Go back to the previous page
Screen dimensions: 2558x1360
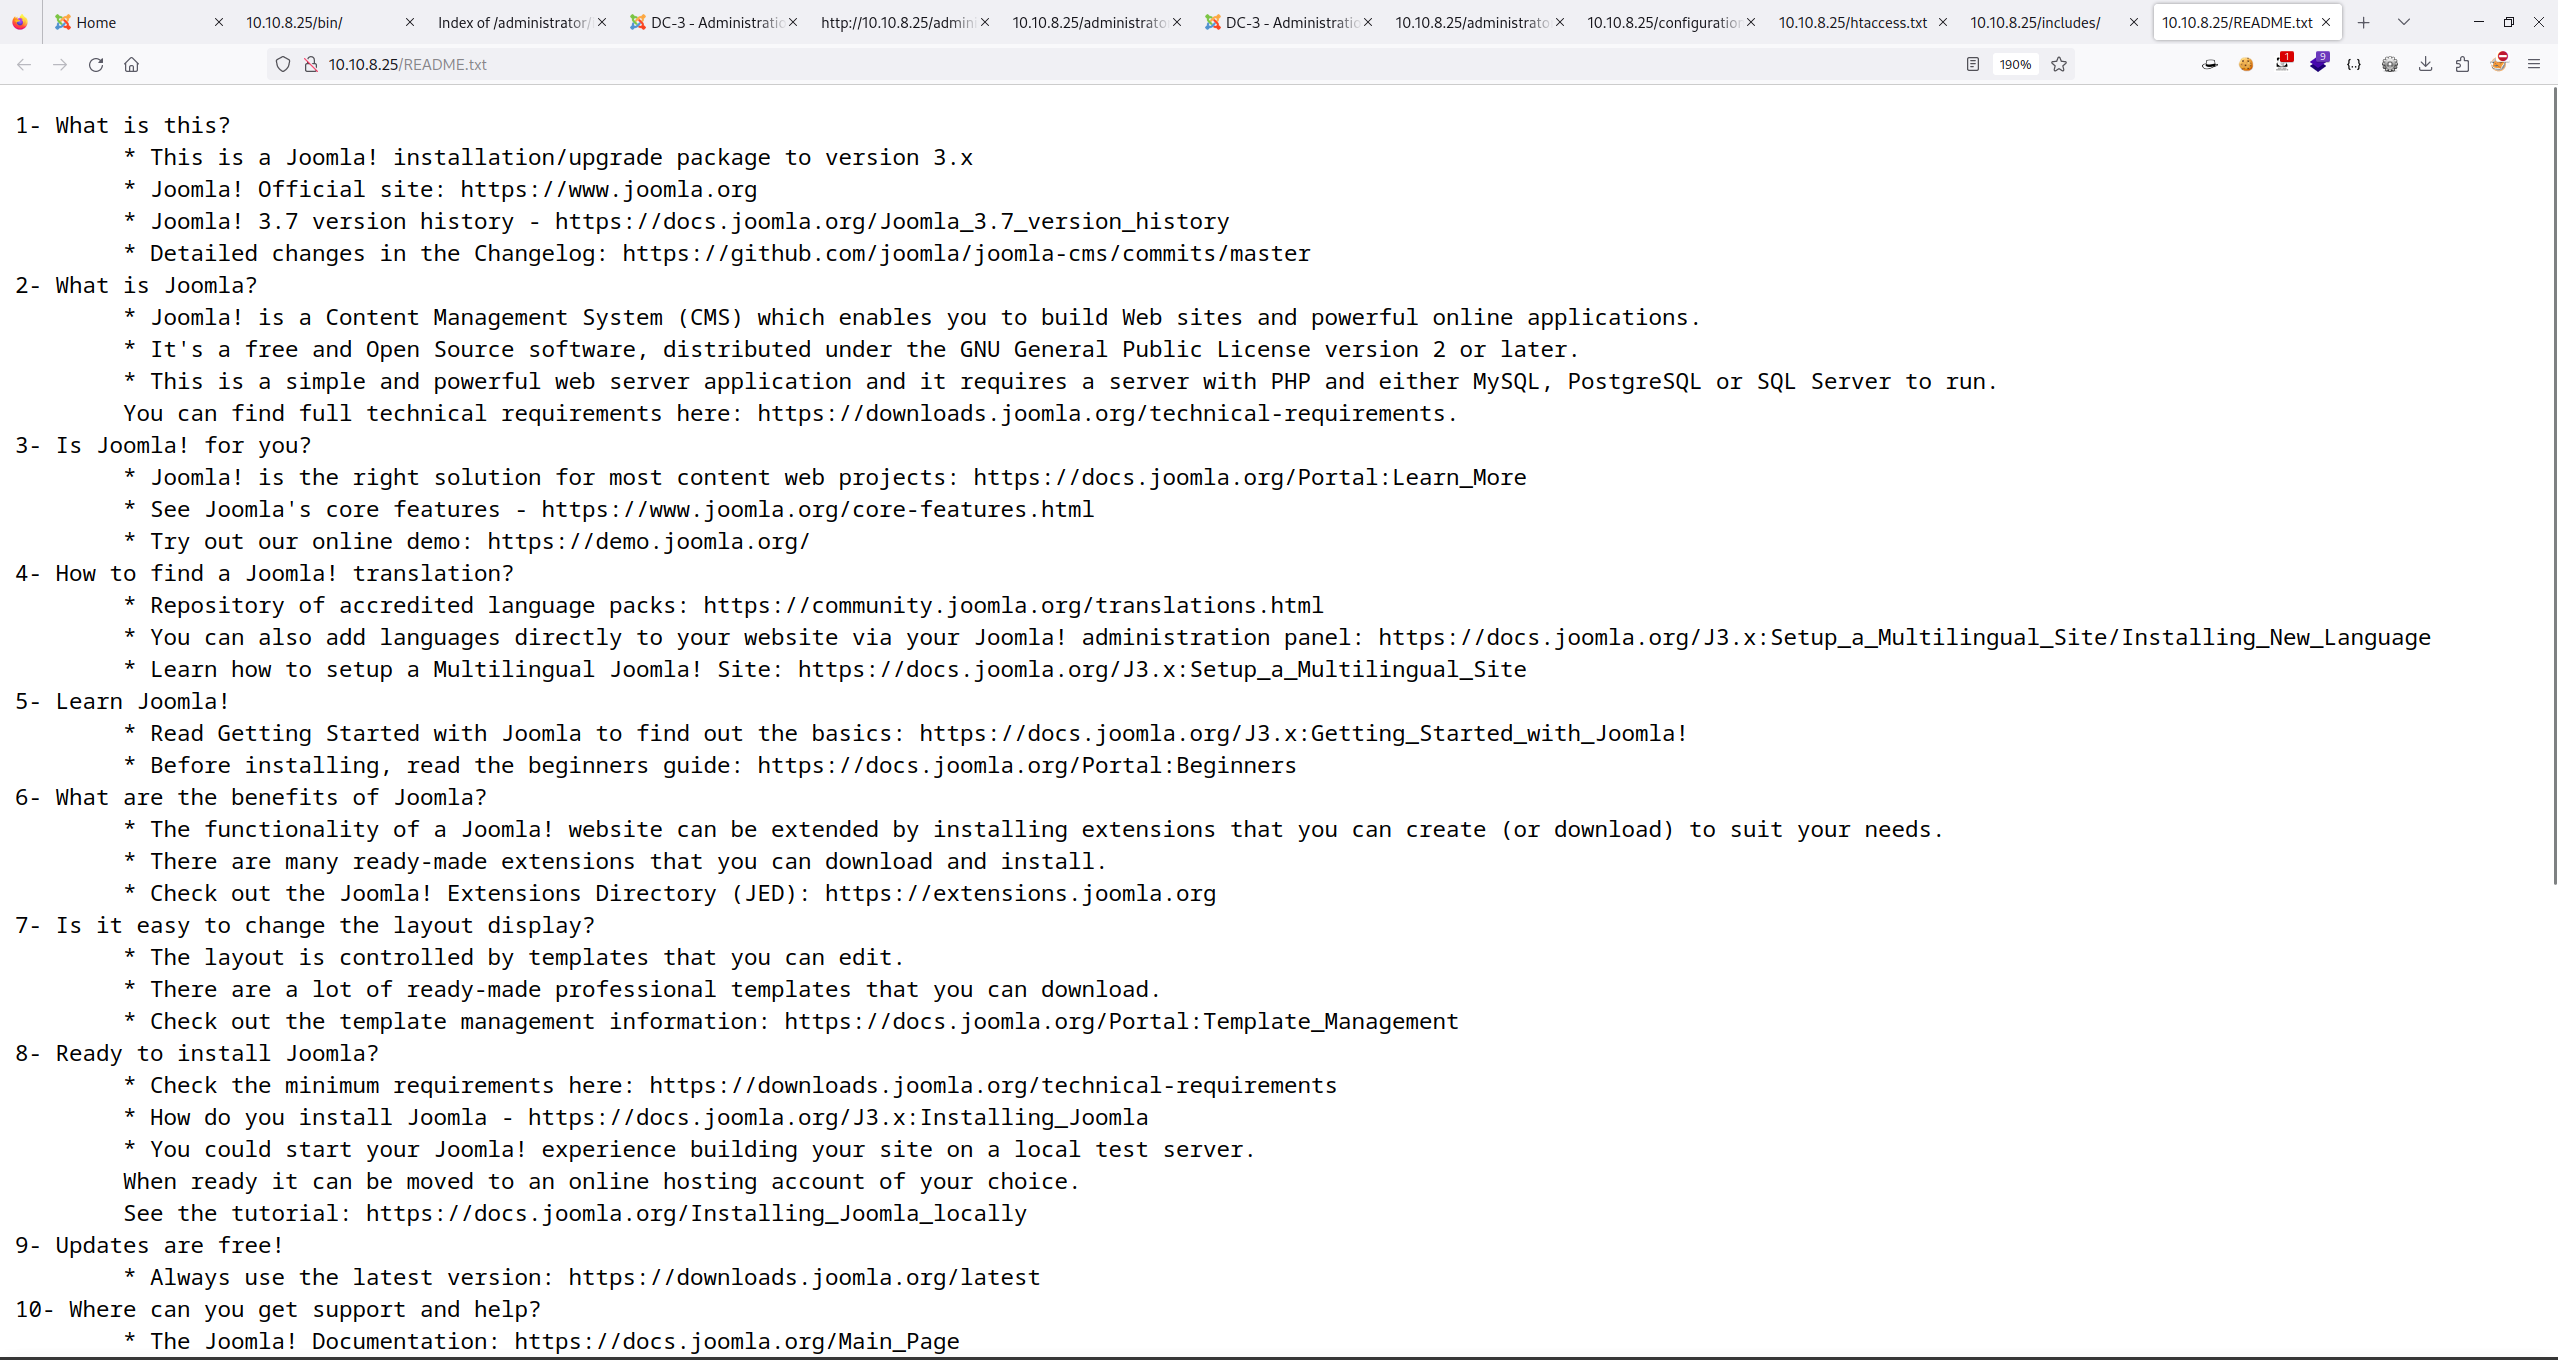pos(24,64)
